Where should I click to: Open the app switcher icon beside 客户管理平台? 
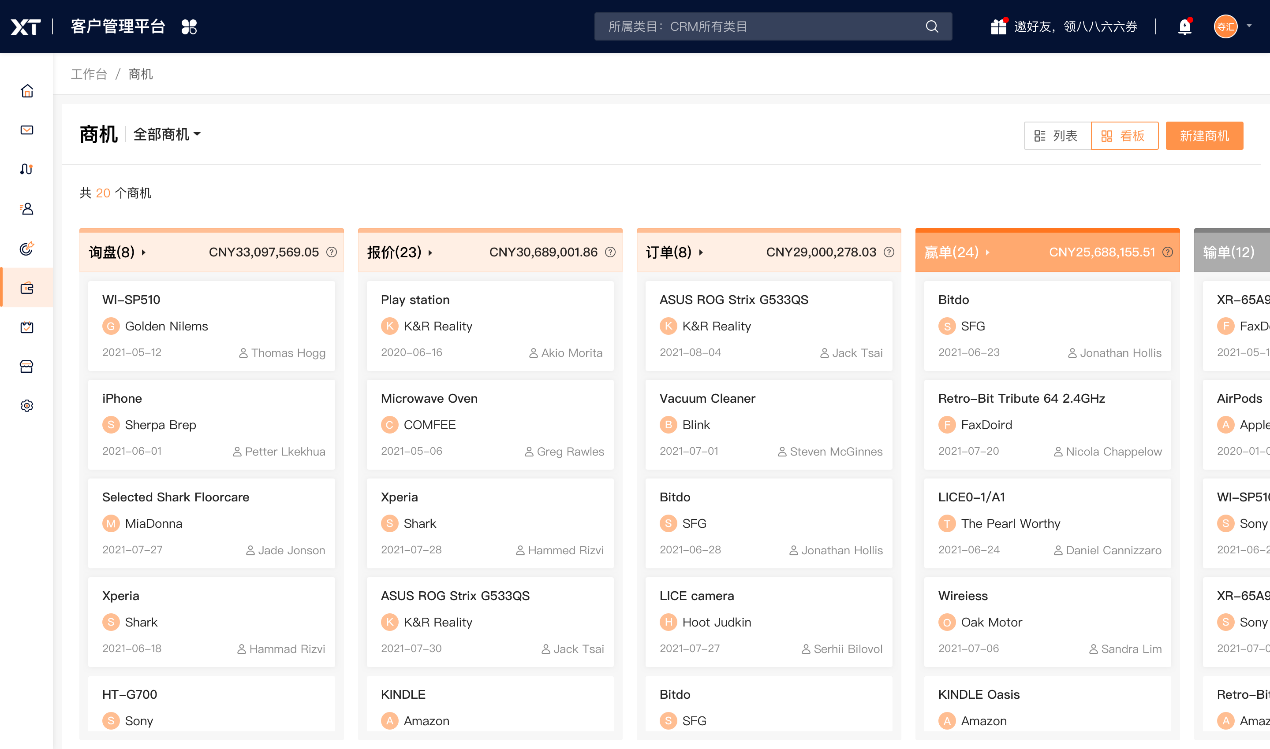pos(189,27)
